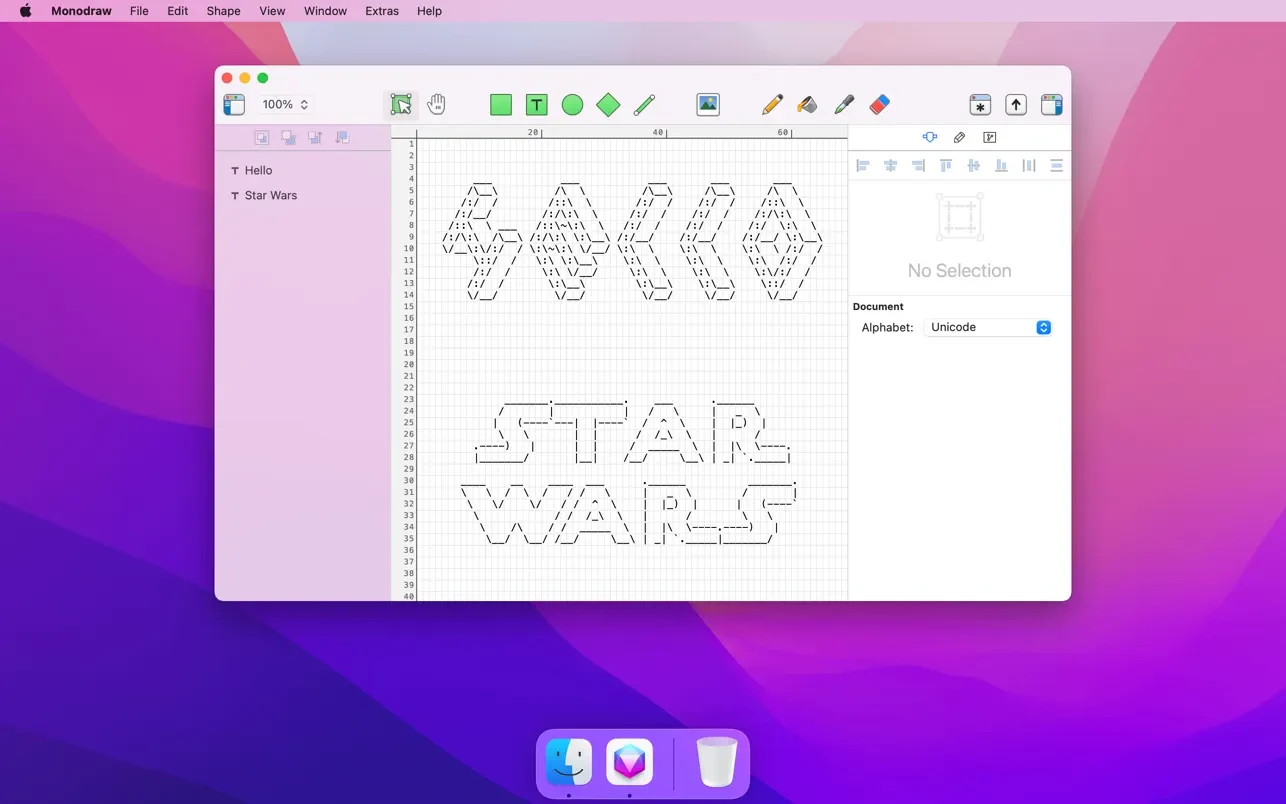Open the Shape menu

(x=223, y=11)
